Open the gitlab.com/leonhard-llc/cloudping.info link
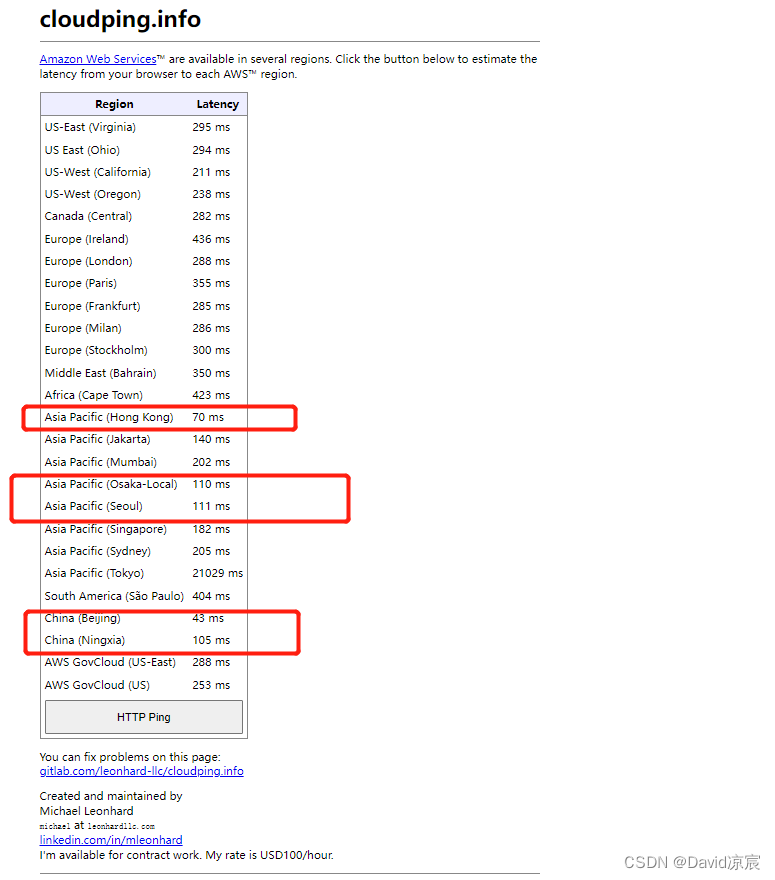The width and height of the screenshot is (775, 880). pyautogui.click(x=141, y=771)
